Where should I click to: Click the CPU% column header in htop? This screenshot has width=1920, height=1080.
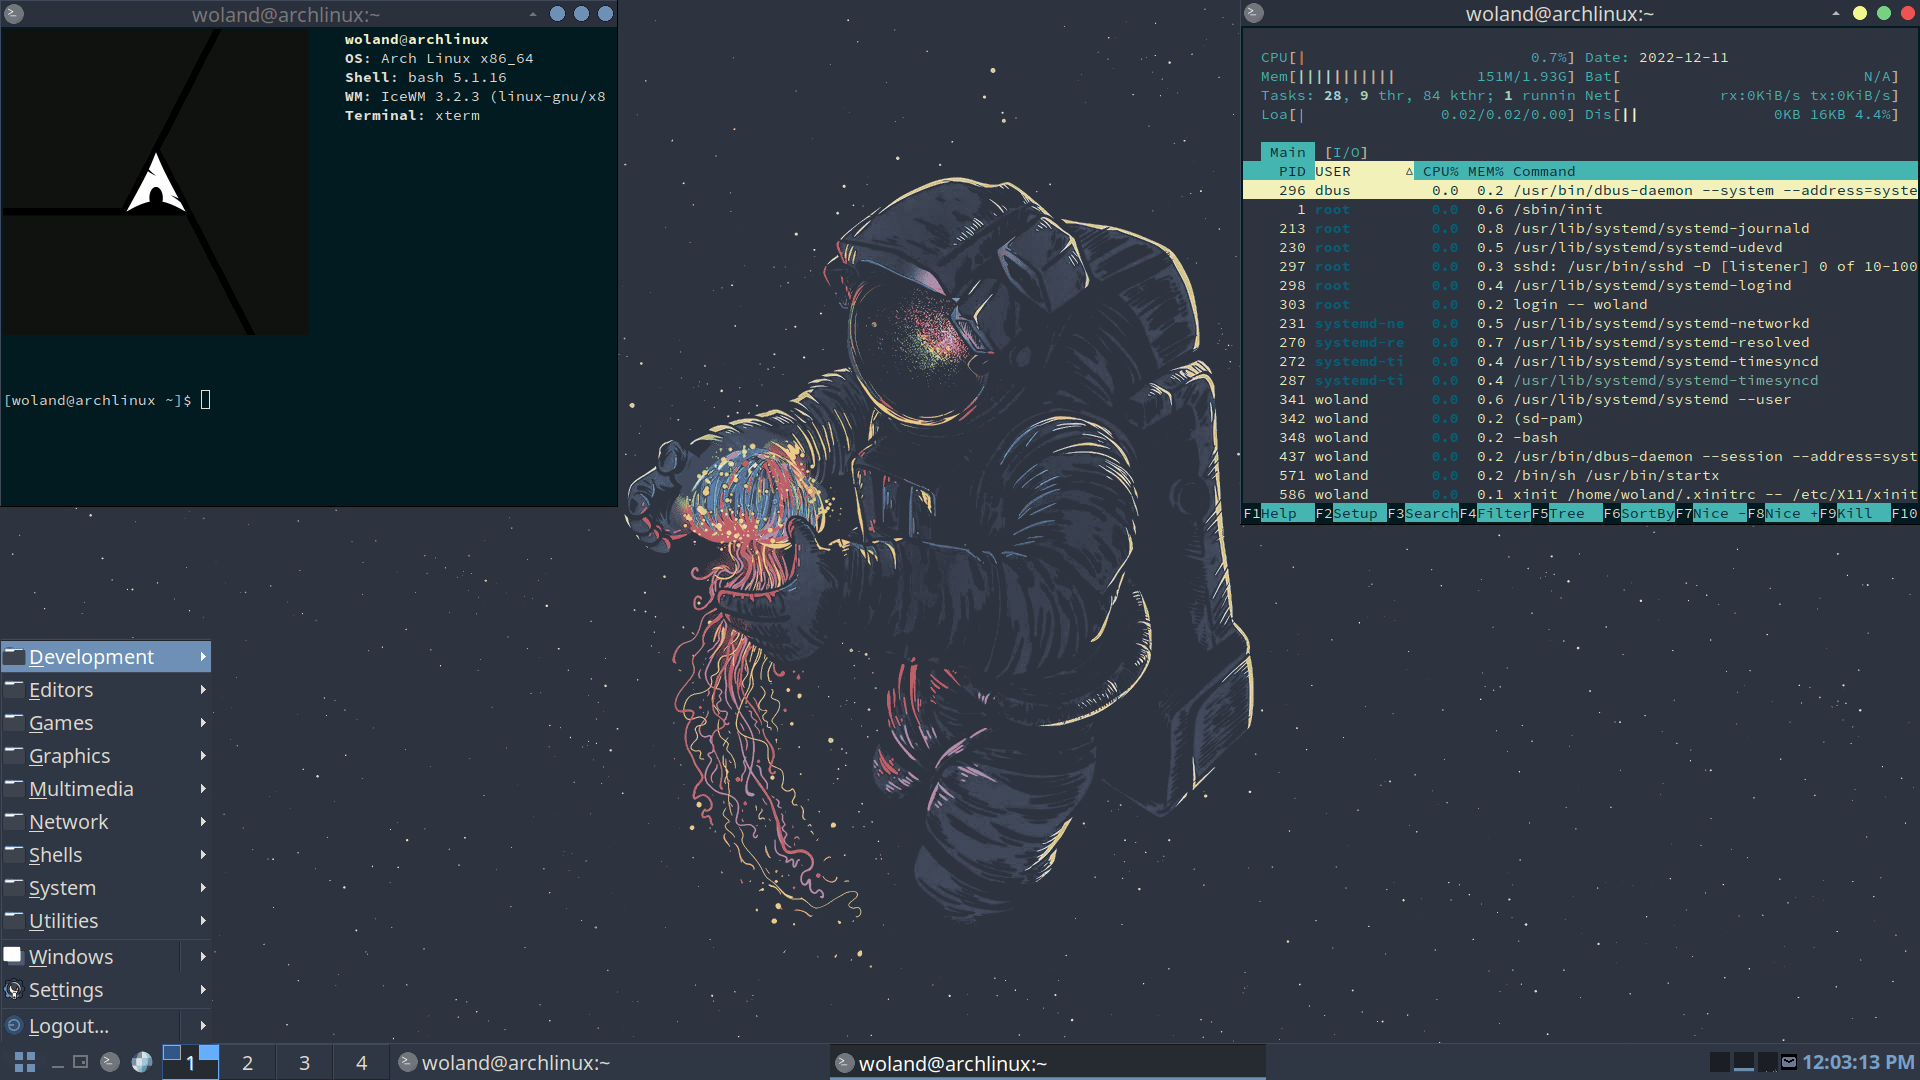[x=1440, y=171]
